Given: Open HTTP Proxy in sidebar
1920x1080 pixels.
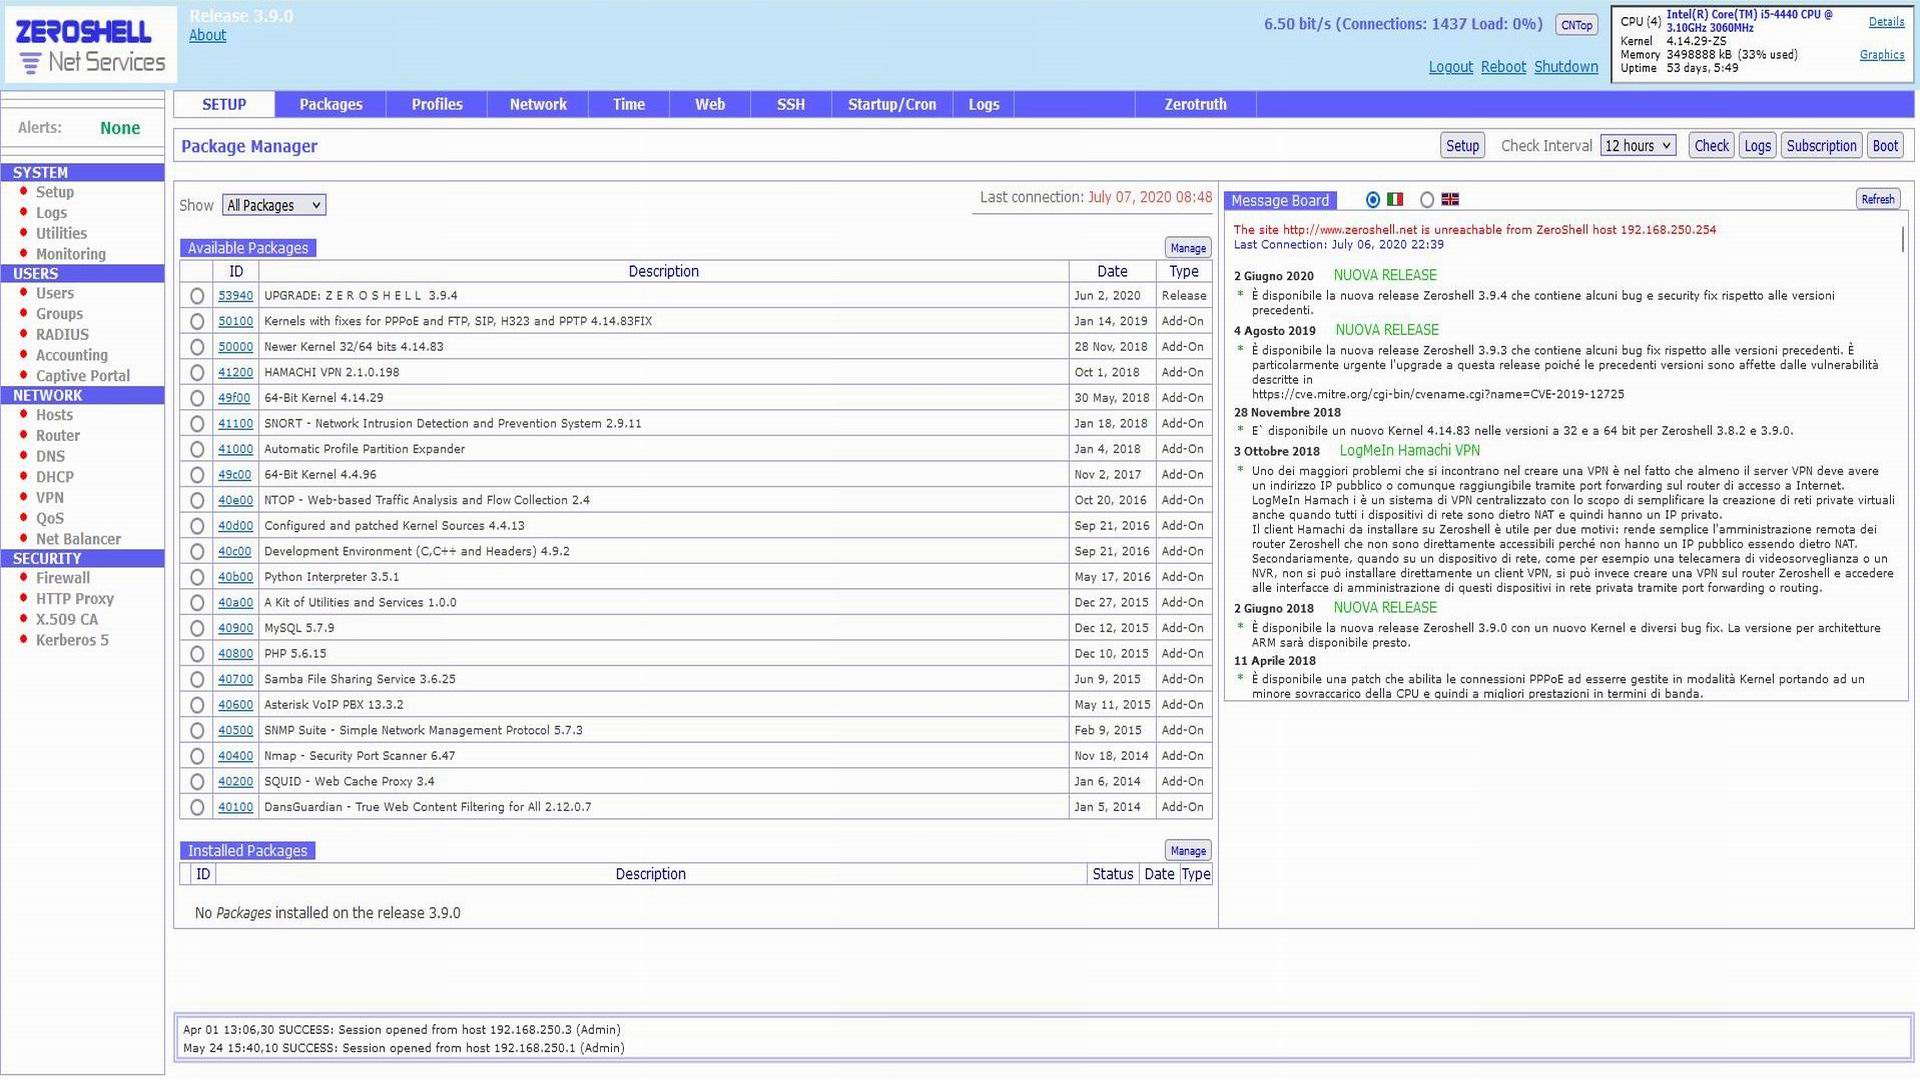Looking at the screenshot, I should pos(75,599).
